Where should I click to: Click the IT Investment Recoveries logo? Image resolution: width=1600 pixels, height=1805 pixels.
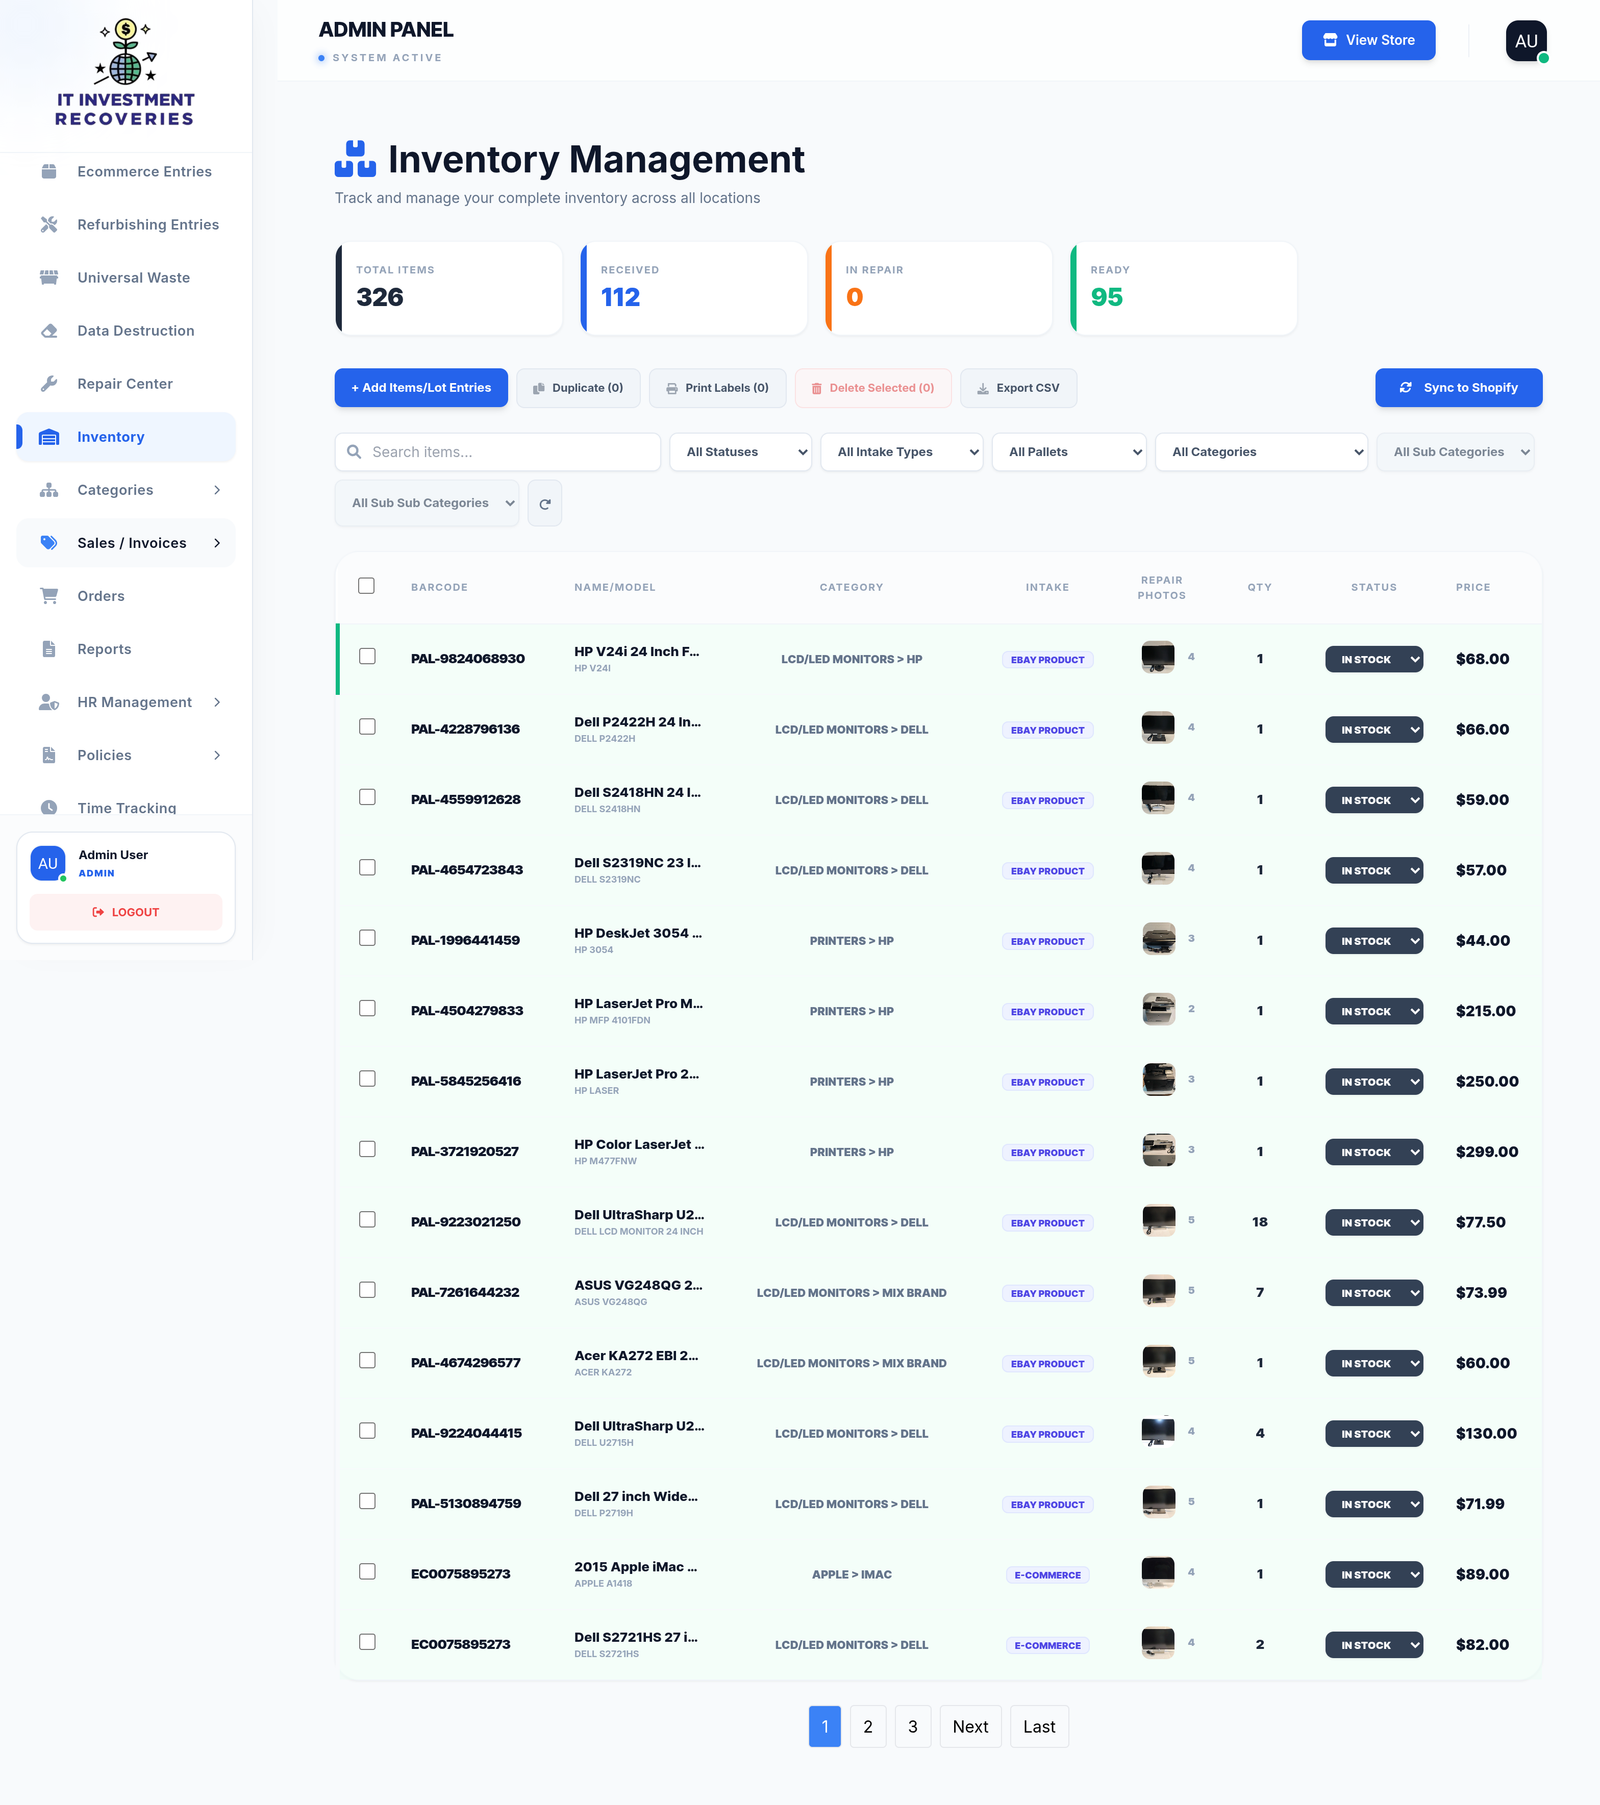click(x=125, y=74)
